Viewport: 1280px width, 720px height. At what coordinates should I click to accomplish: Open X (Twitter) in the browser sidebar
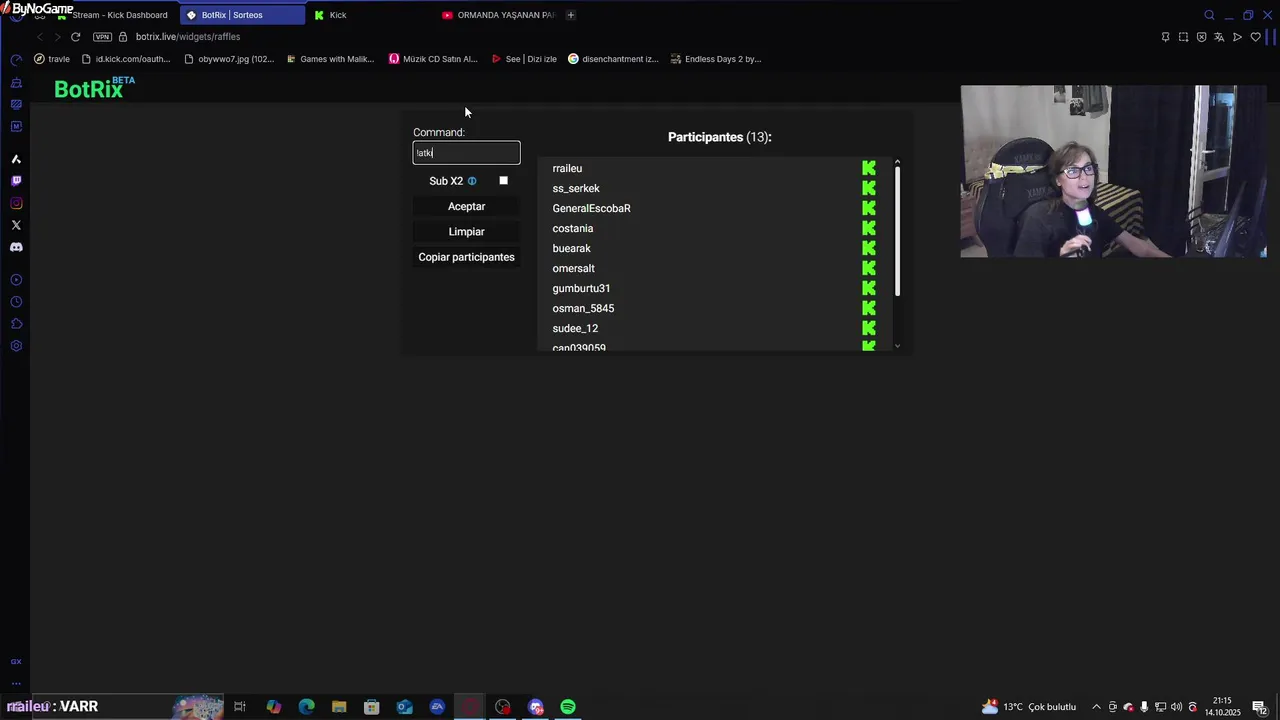(x=16, y=225)
